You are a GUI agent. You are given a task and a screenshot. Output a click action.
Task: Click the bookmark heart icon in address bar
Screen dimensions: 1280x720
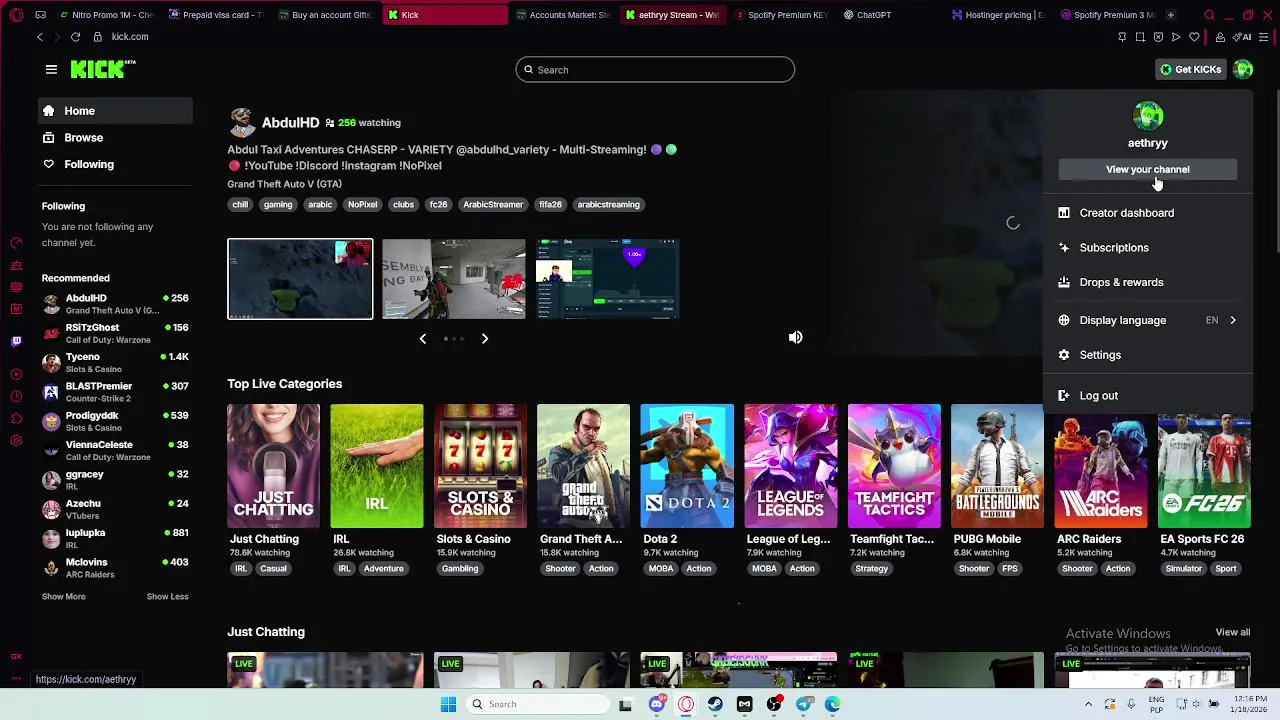click(1194, 37)
